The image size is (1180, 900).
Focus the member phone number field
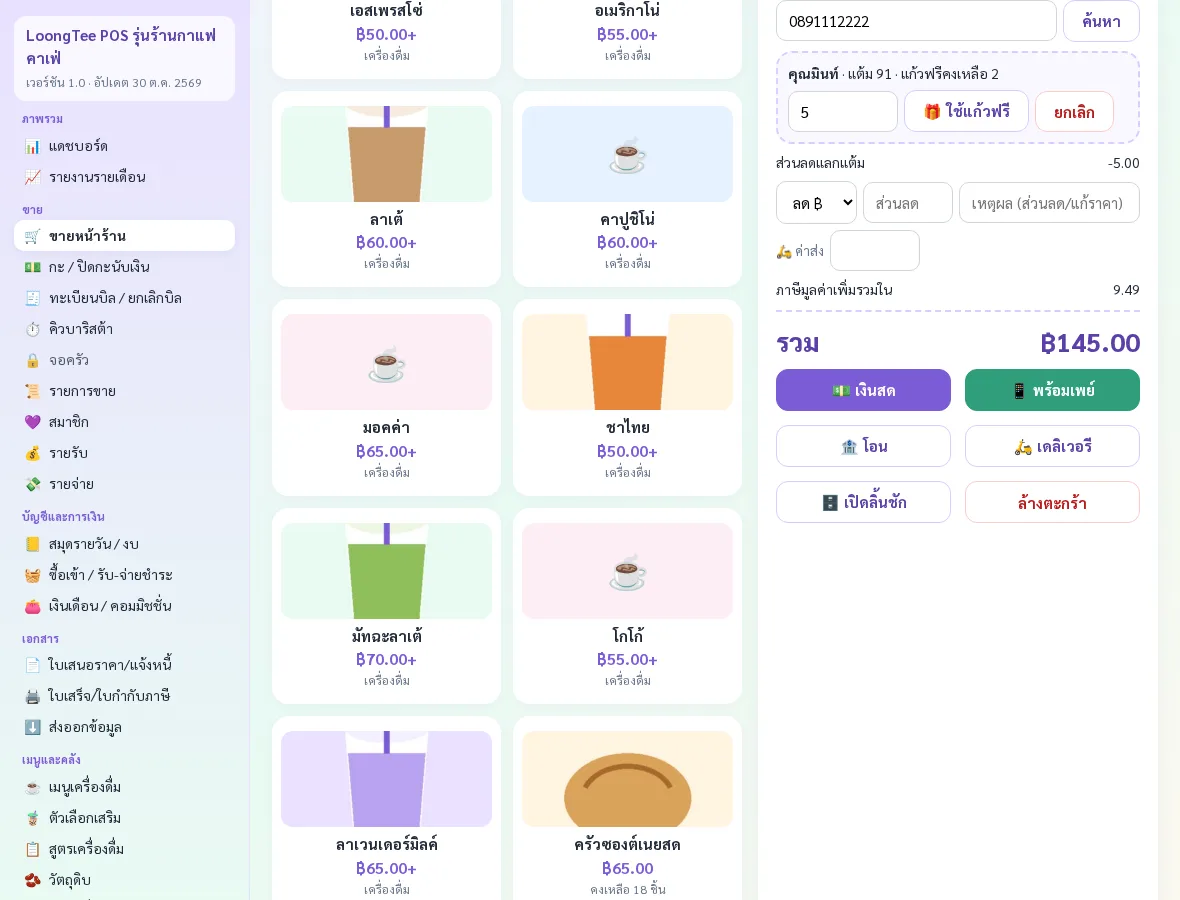916,21
